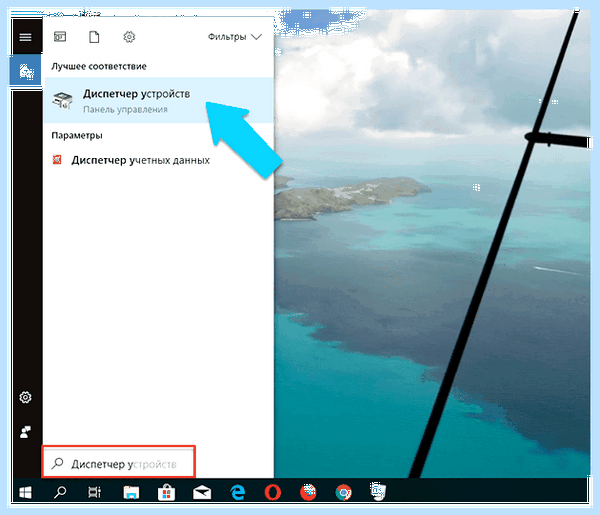Open the red round app on taskbar
The width and height of the screenshot is (600, 515).
[308, 492]
